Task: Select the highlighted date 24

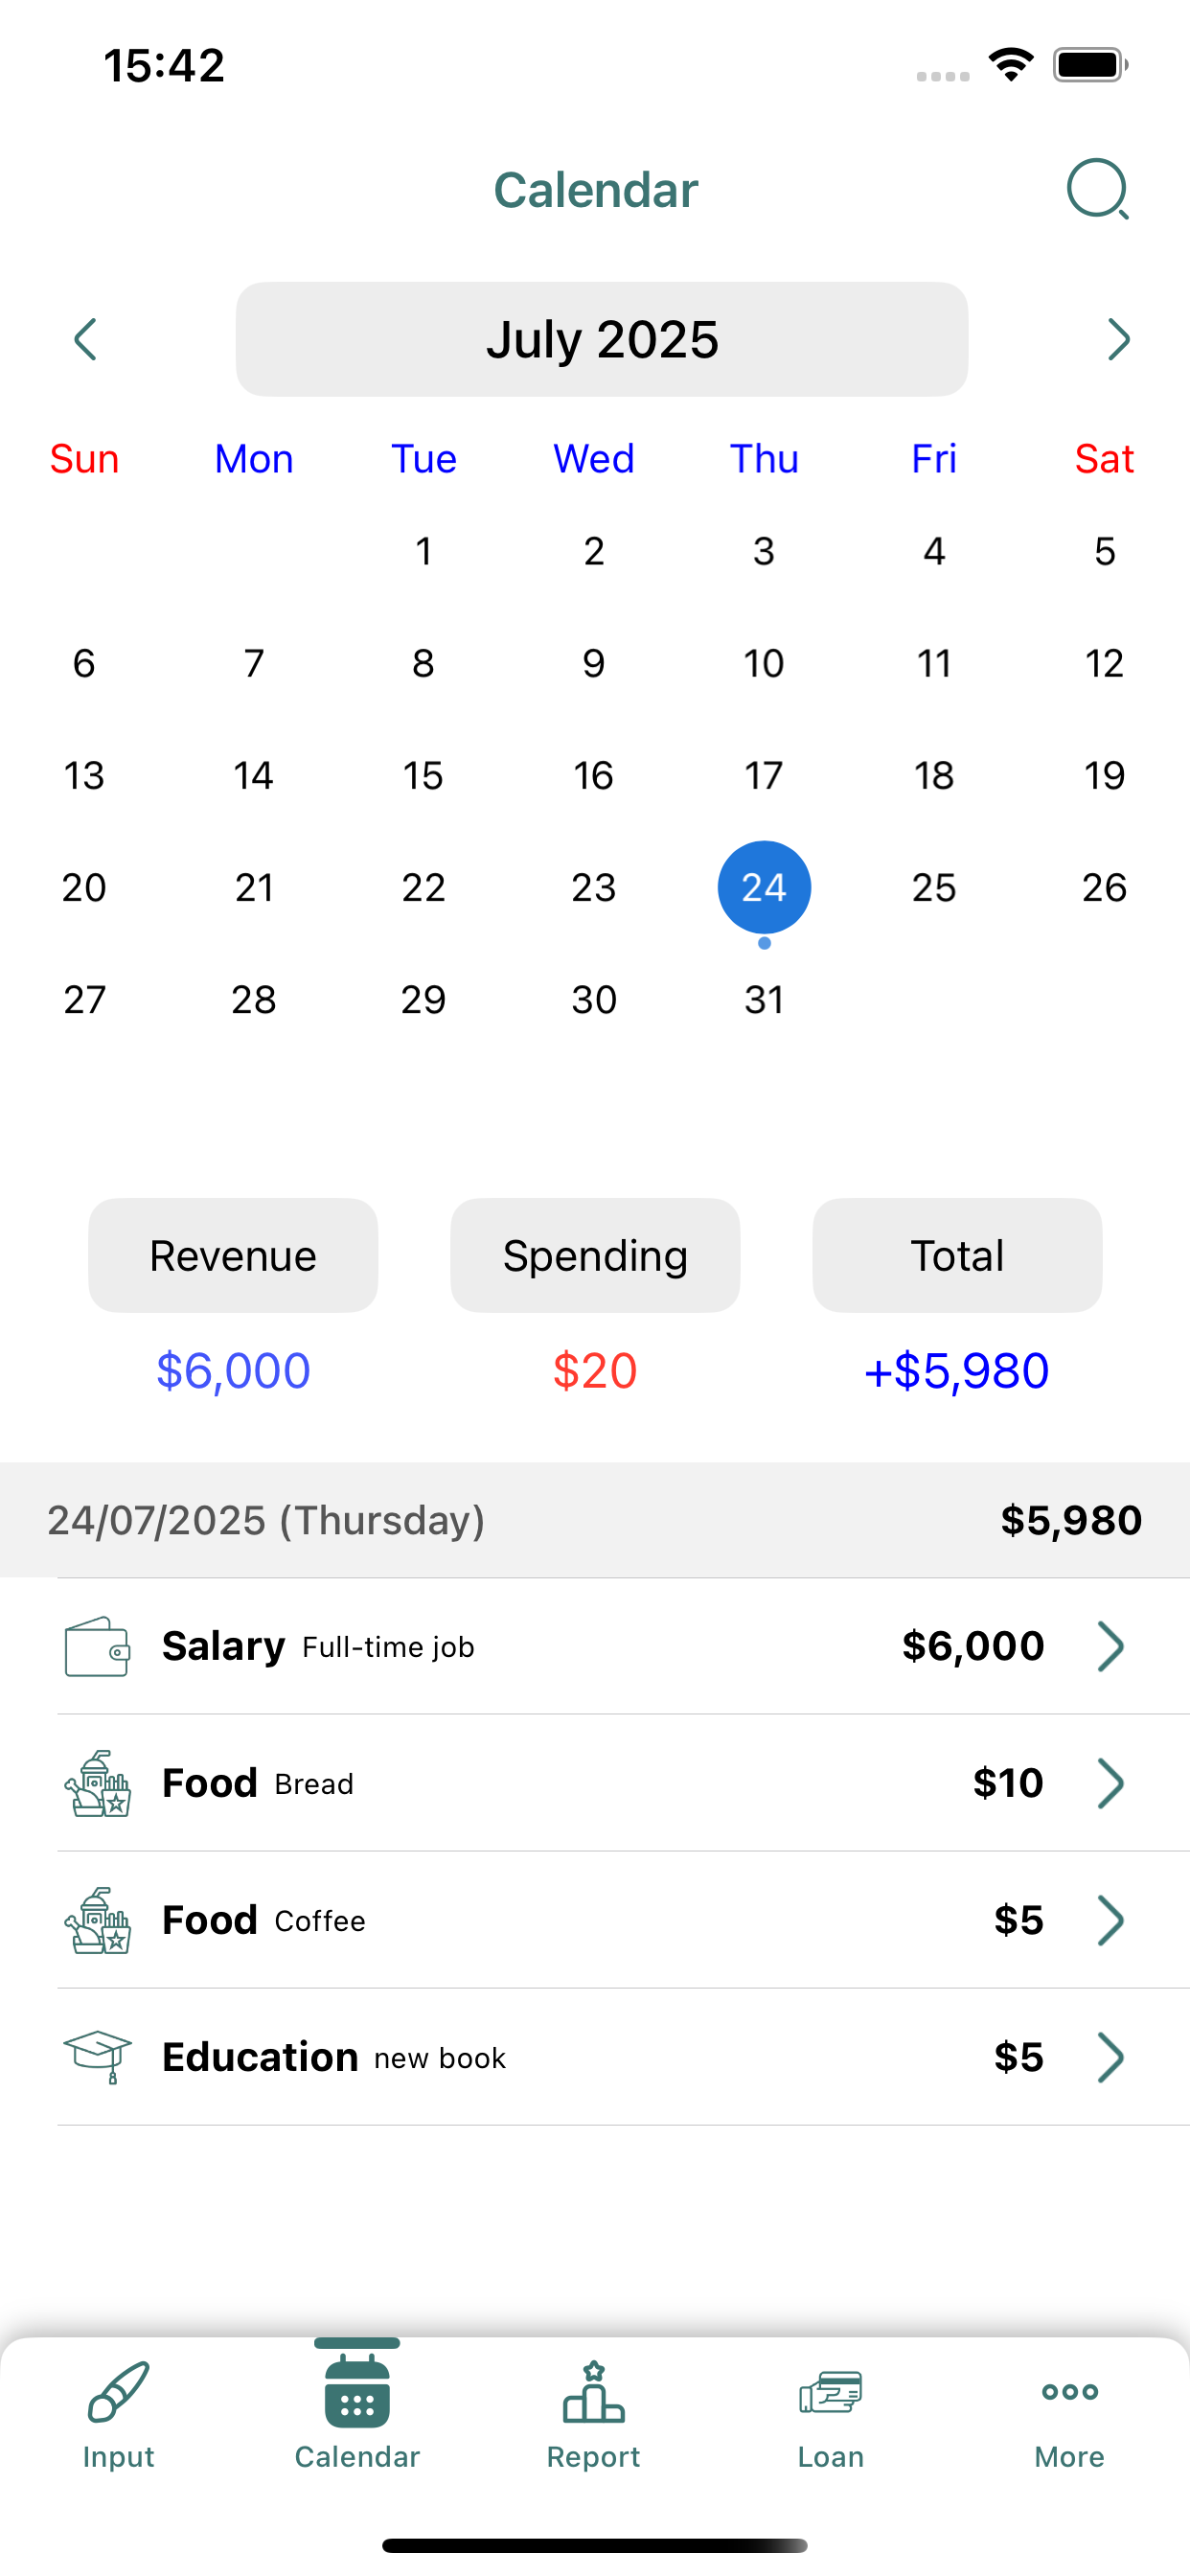Action: pyautogui.click(x=764, y=887)
